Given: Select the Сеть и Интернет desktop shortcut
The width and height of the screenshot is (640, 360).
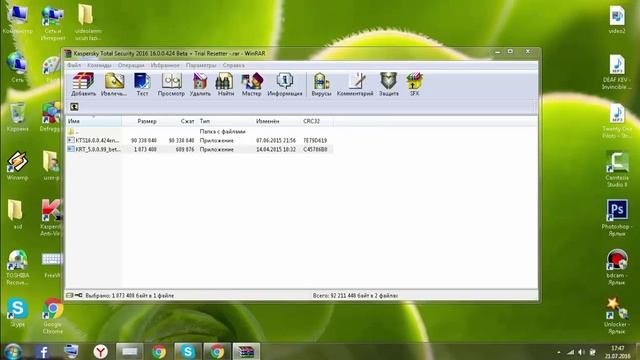Looking at the screenshot, I should [x=53, y=23].
